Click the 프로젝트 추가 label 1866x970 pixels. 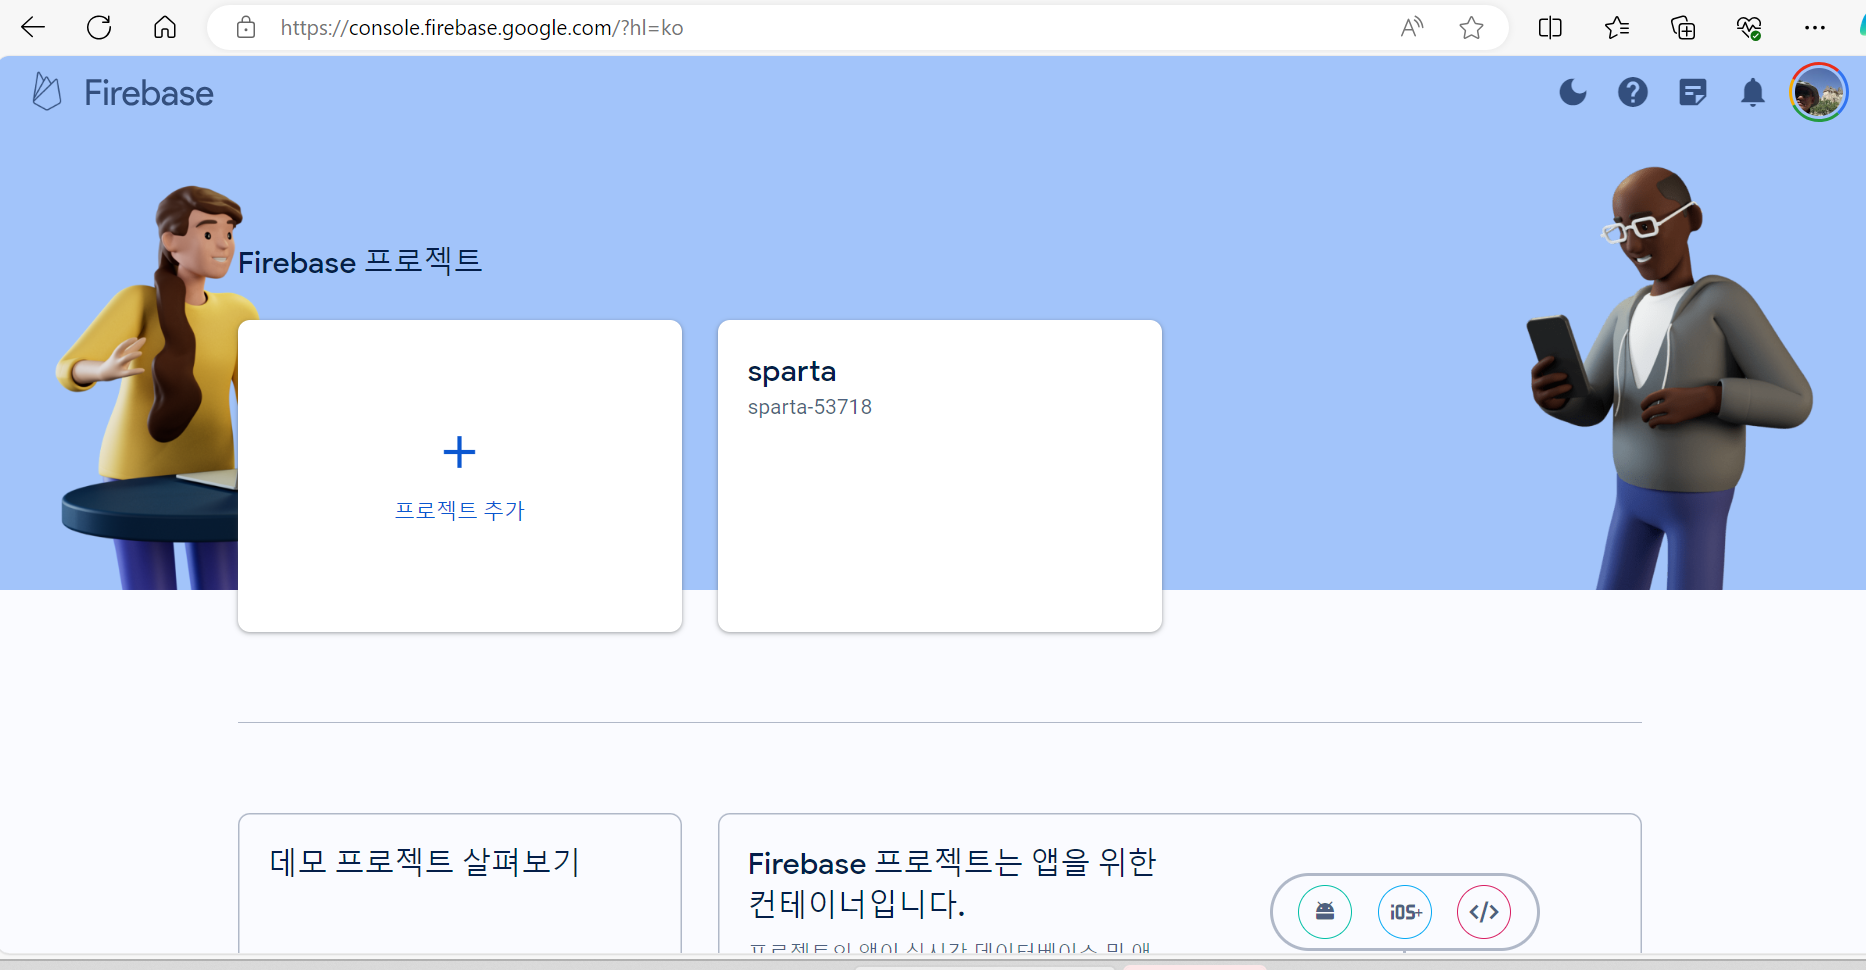[460, 510]
